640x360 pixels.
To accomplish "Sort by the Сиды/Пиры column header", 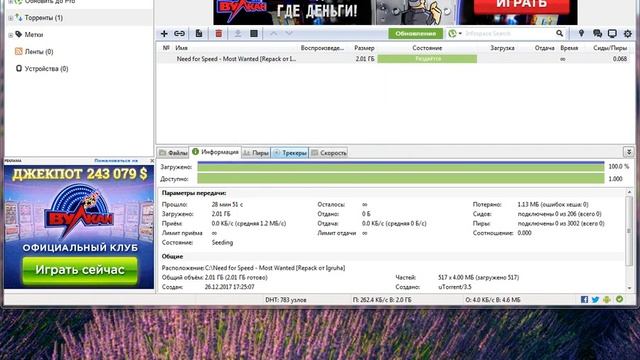I will [x=610, y=48].
